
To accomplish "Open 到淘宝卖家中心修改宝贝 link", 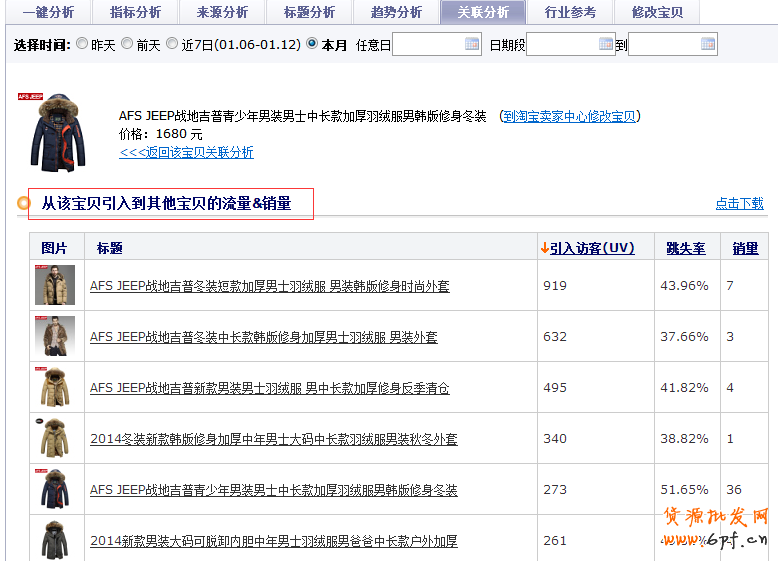I will click(x=568, y=116).
